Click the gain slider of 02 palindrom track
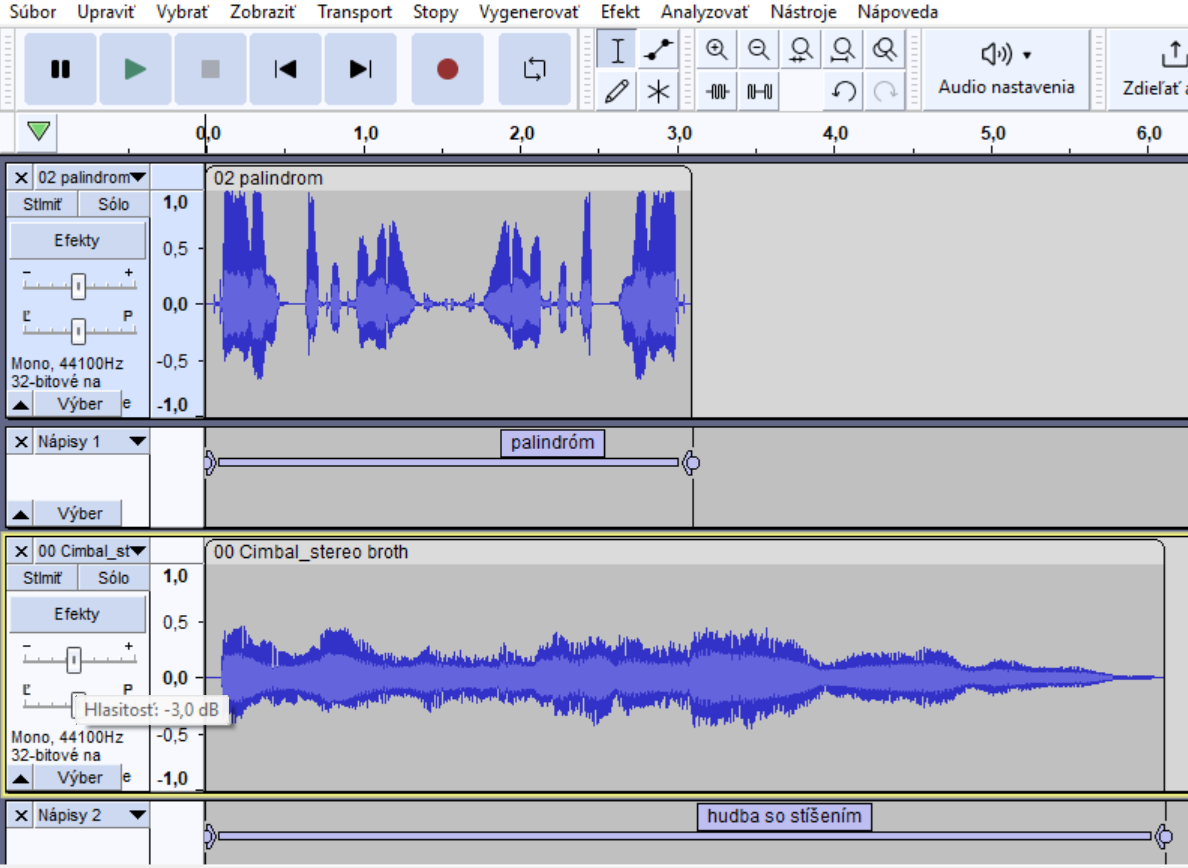 [x=78, y=287]
